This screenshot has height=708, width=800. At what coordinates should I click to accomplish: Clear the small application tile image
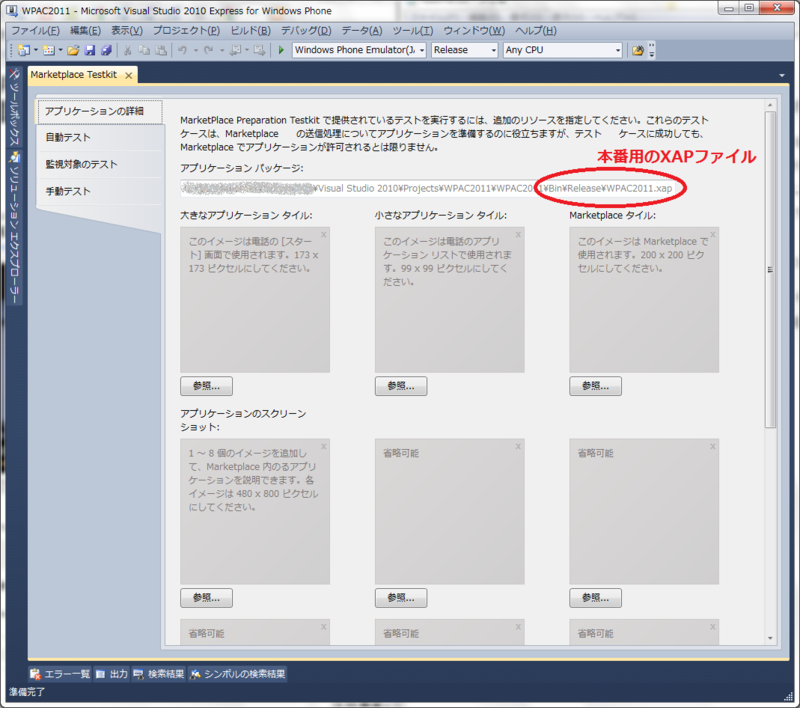518,235
